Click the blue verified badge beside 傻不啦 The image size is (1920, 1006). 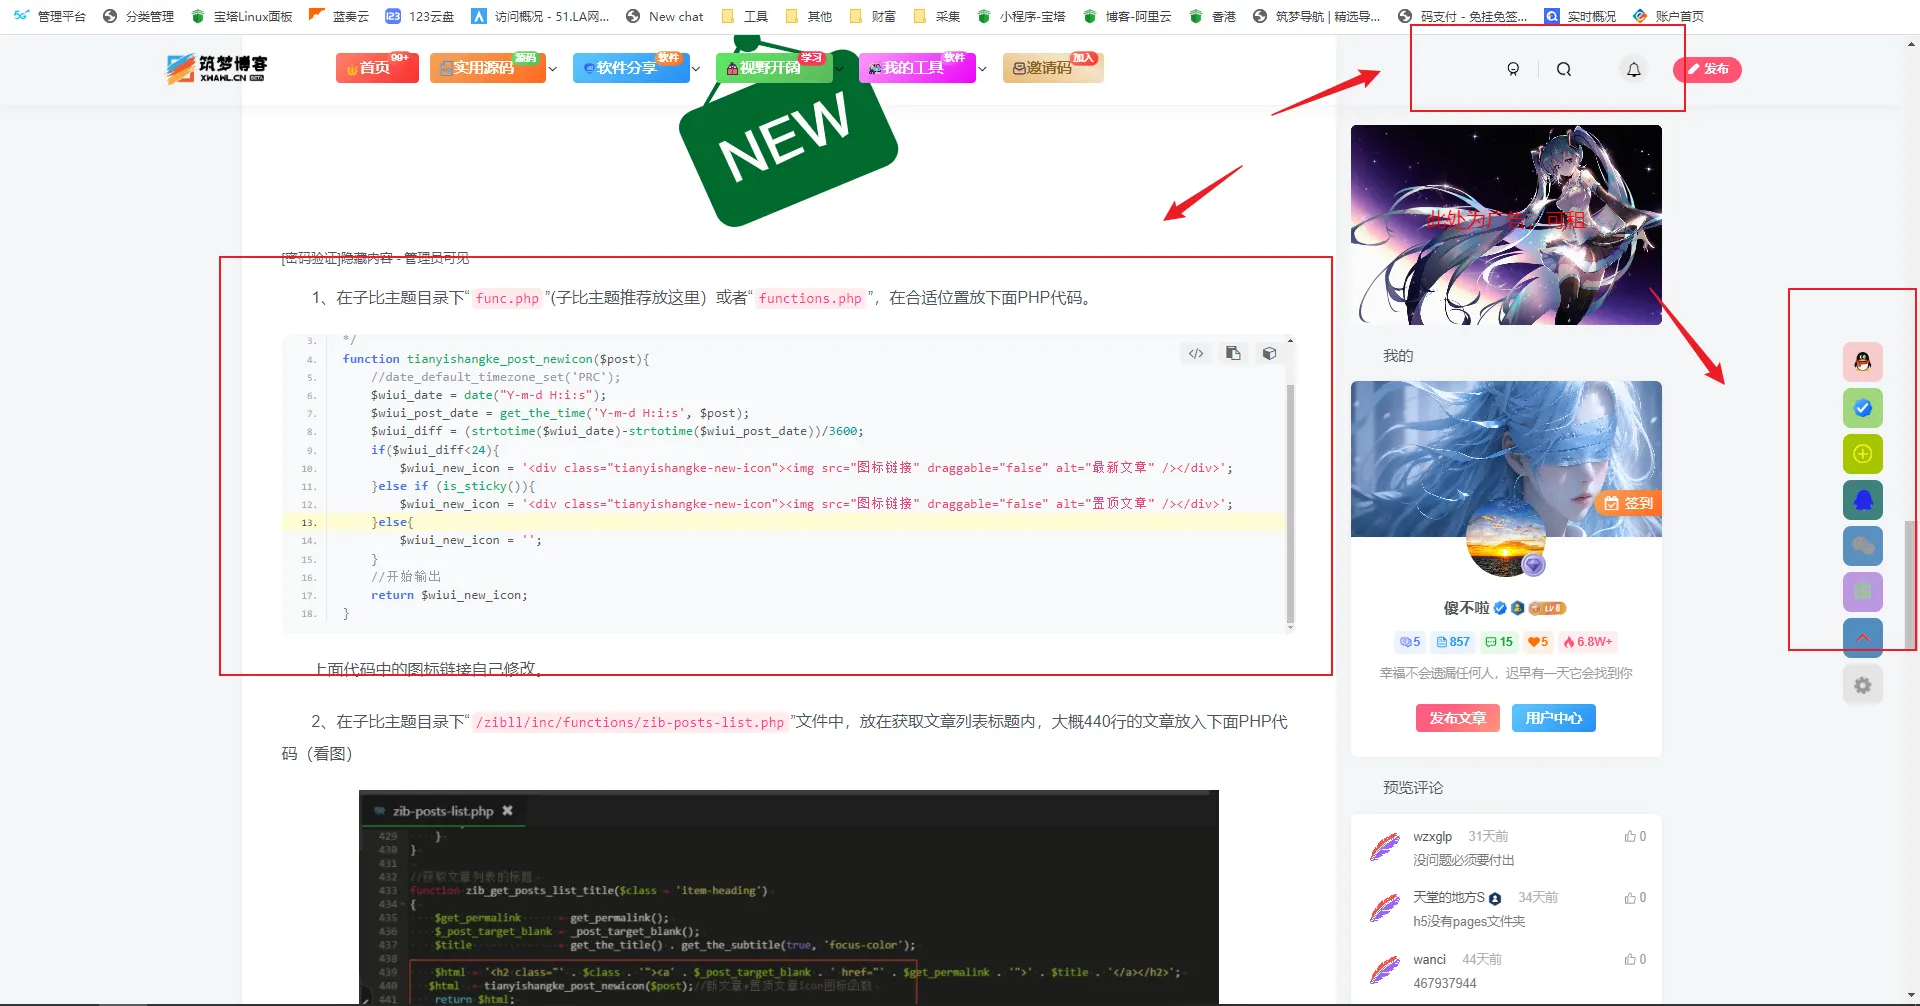click(1500, 608)
